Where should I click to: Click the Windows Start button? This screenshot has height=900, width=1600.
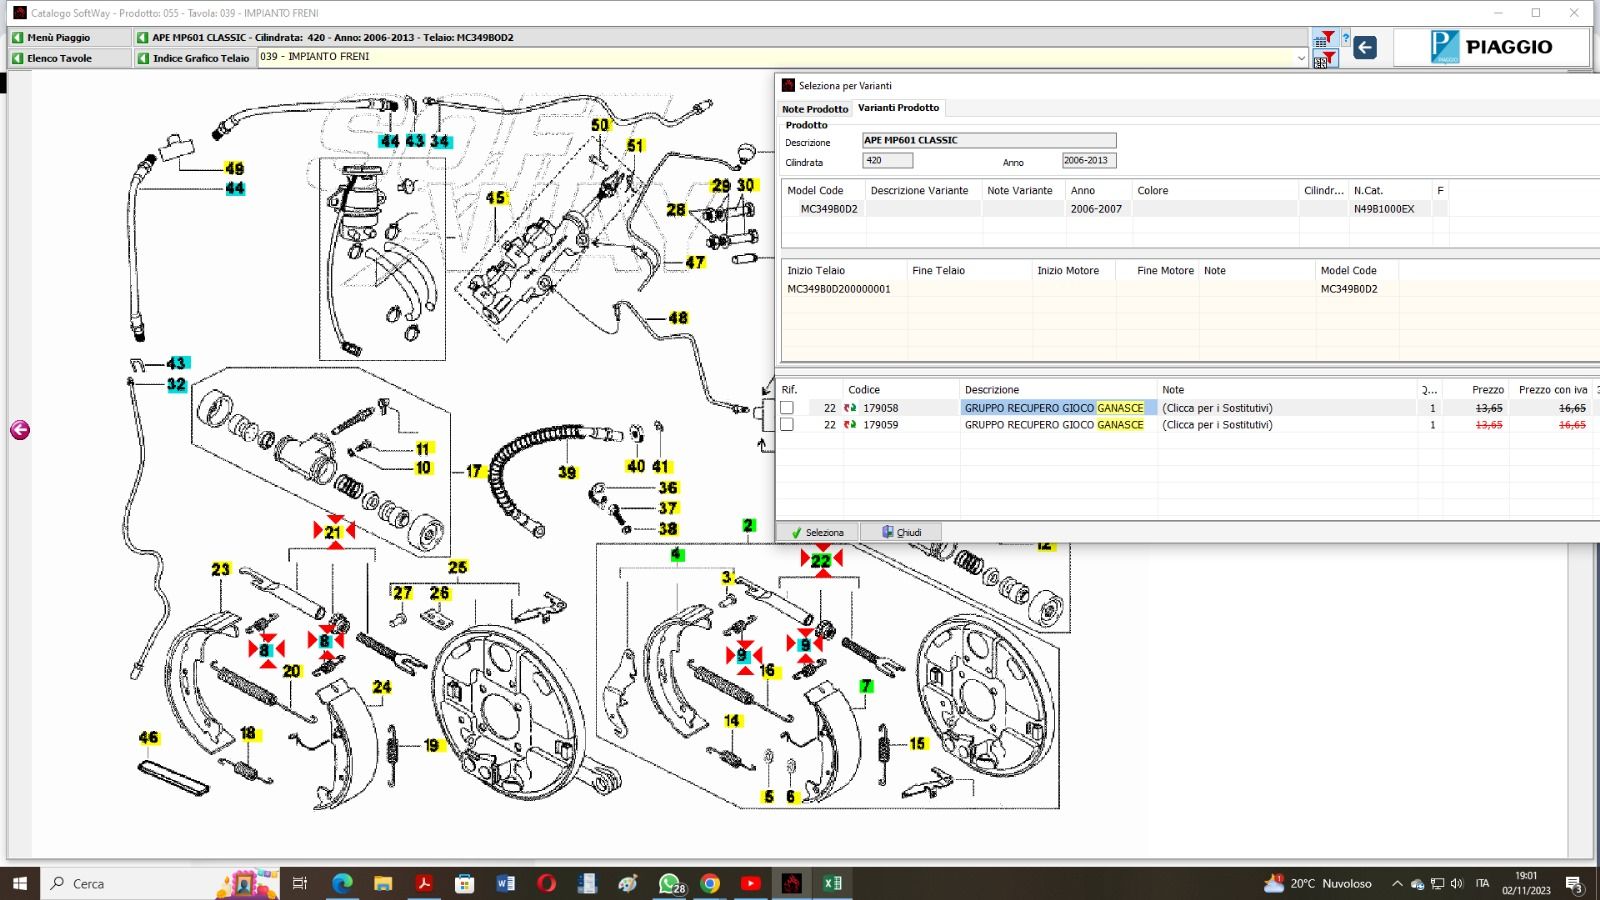pyautogui.click(x=20, y=883)
